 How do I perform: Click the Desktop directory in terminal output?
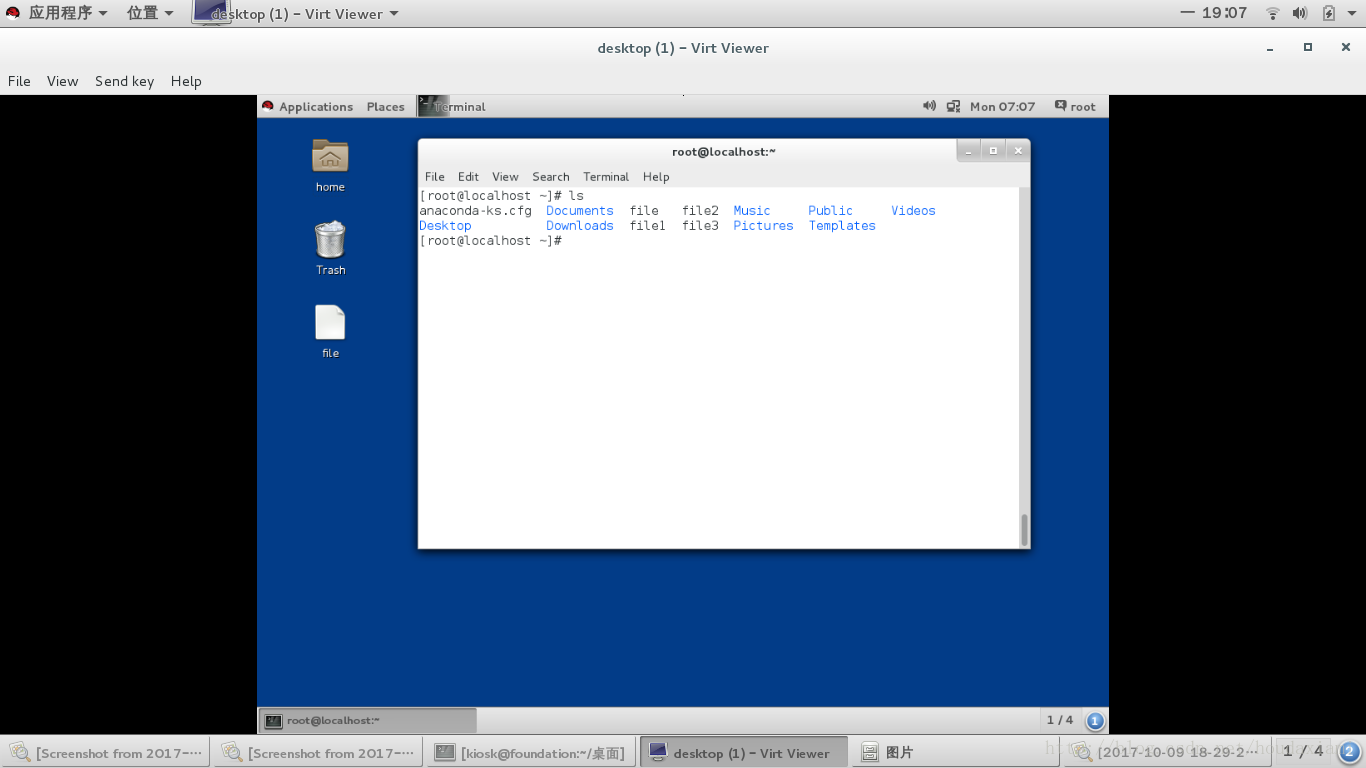(445, 226)
